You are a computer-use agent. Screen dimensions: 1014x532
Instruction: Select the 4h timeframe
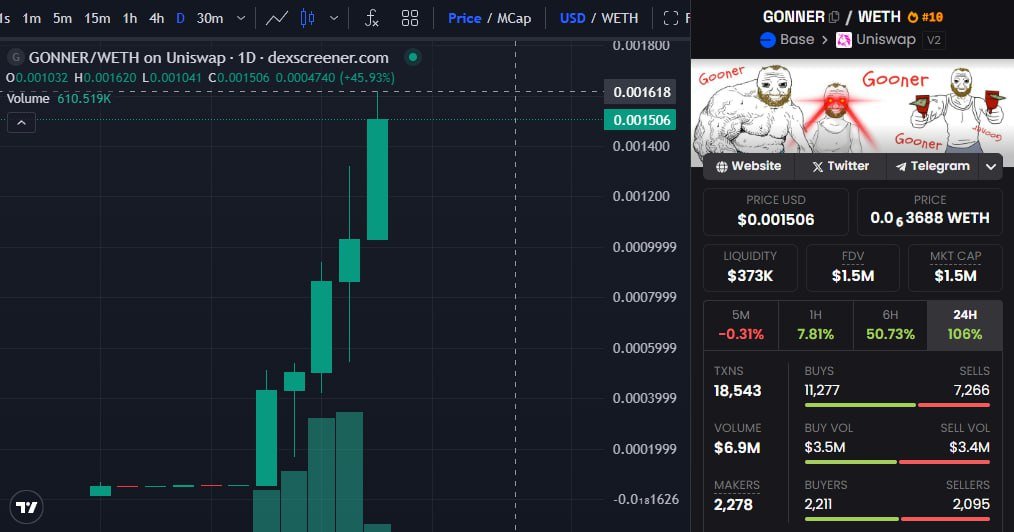pos(156,18)
